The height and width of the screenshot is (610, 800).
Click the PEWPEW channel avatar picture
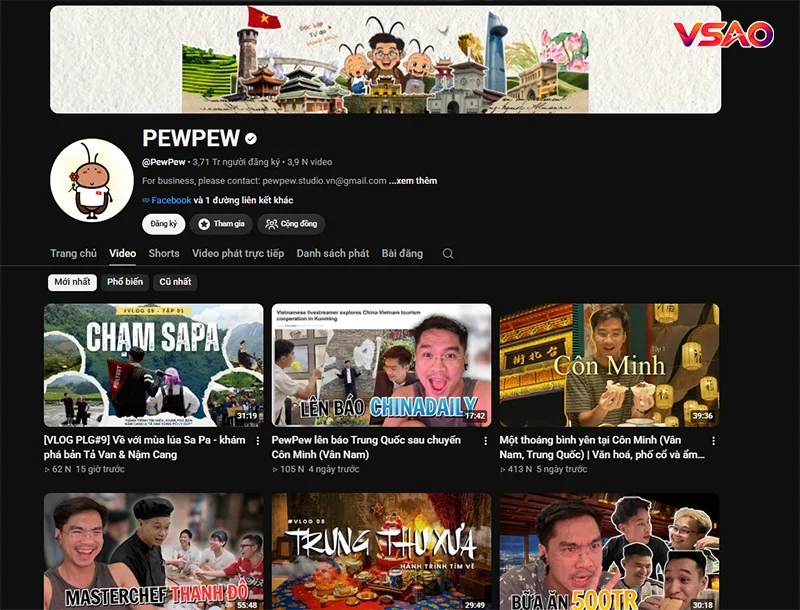pos(92,180)
